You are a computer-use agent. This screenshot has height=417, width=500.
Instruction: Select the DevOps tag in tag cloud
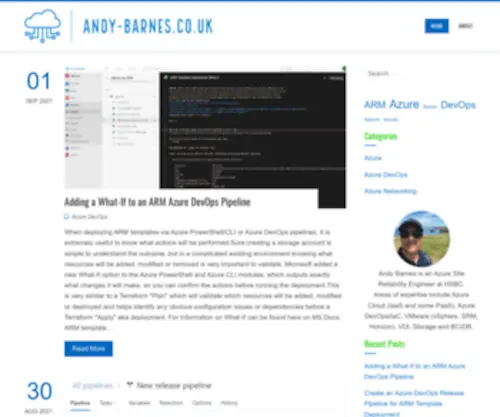458,105
